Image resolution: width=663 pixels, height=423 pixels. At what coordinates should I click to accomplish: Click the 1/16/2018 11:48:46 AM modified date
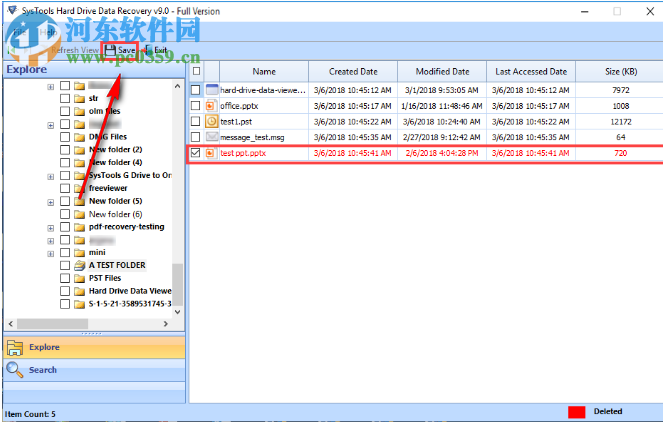442,106
